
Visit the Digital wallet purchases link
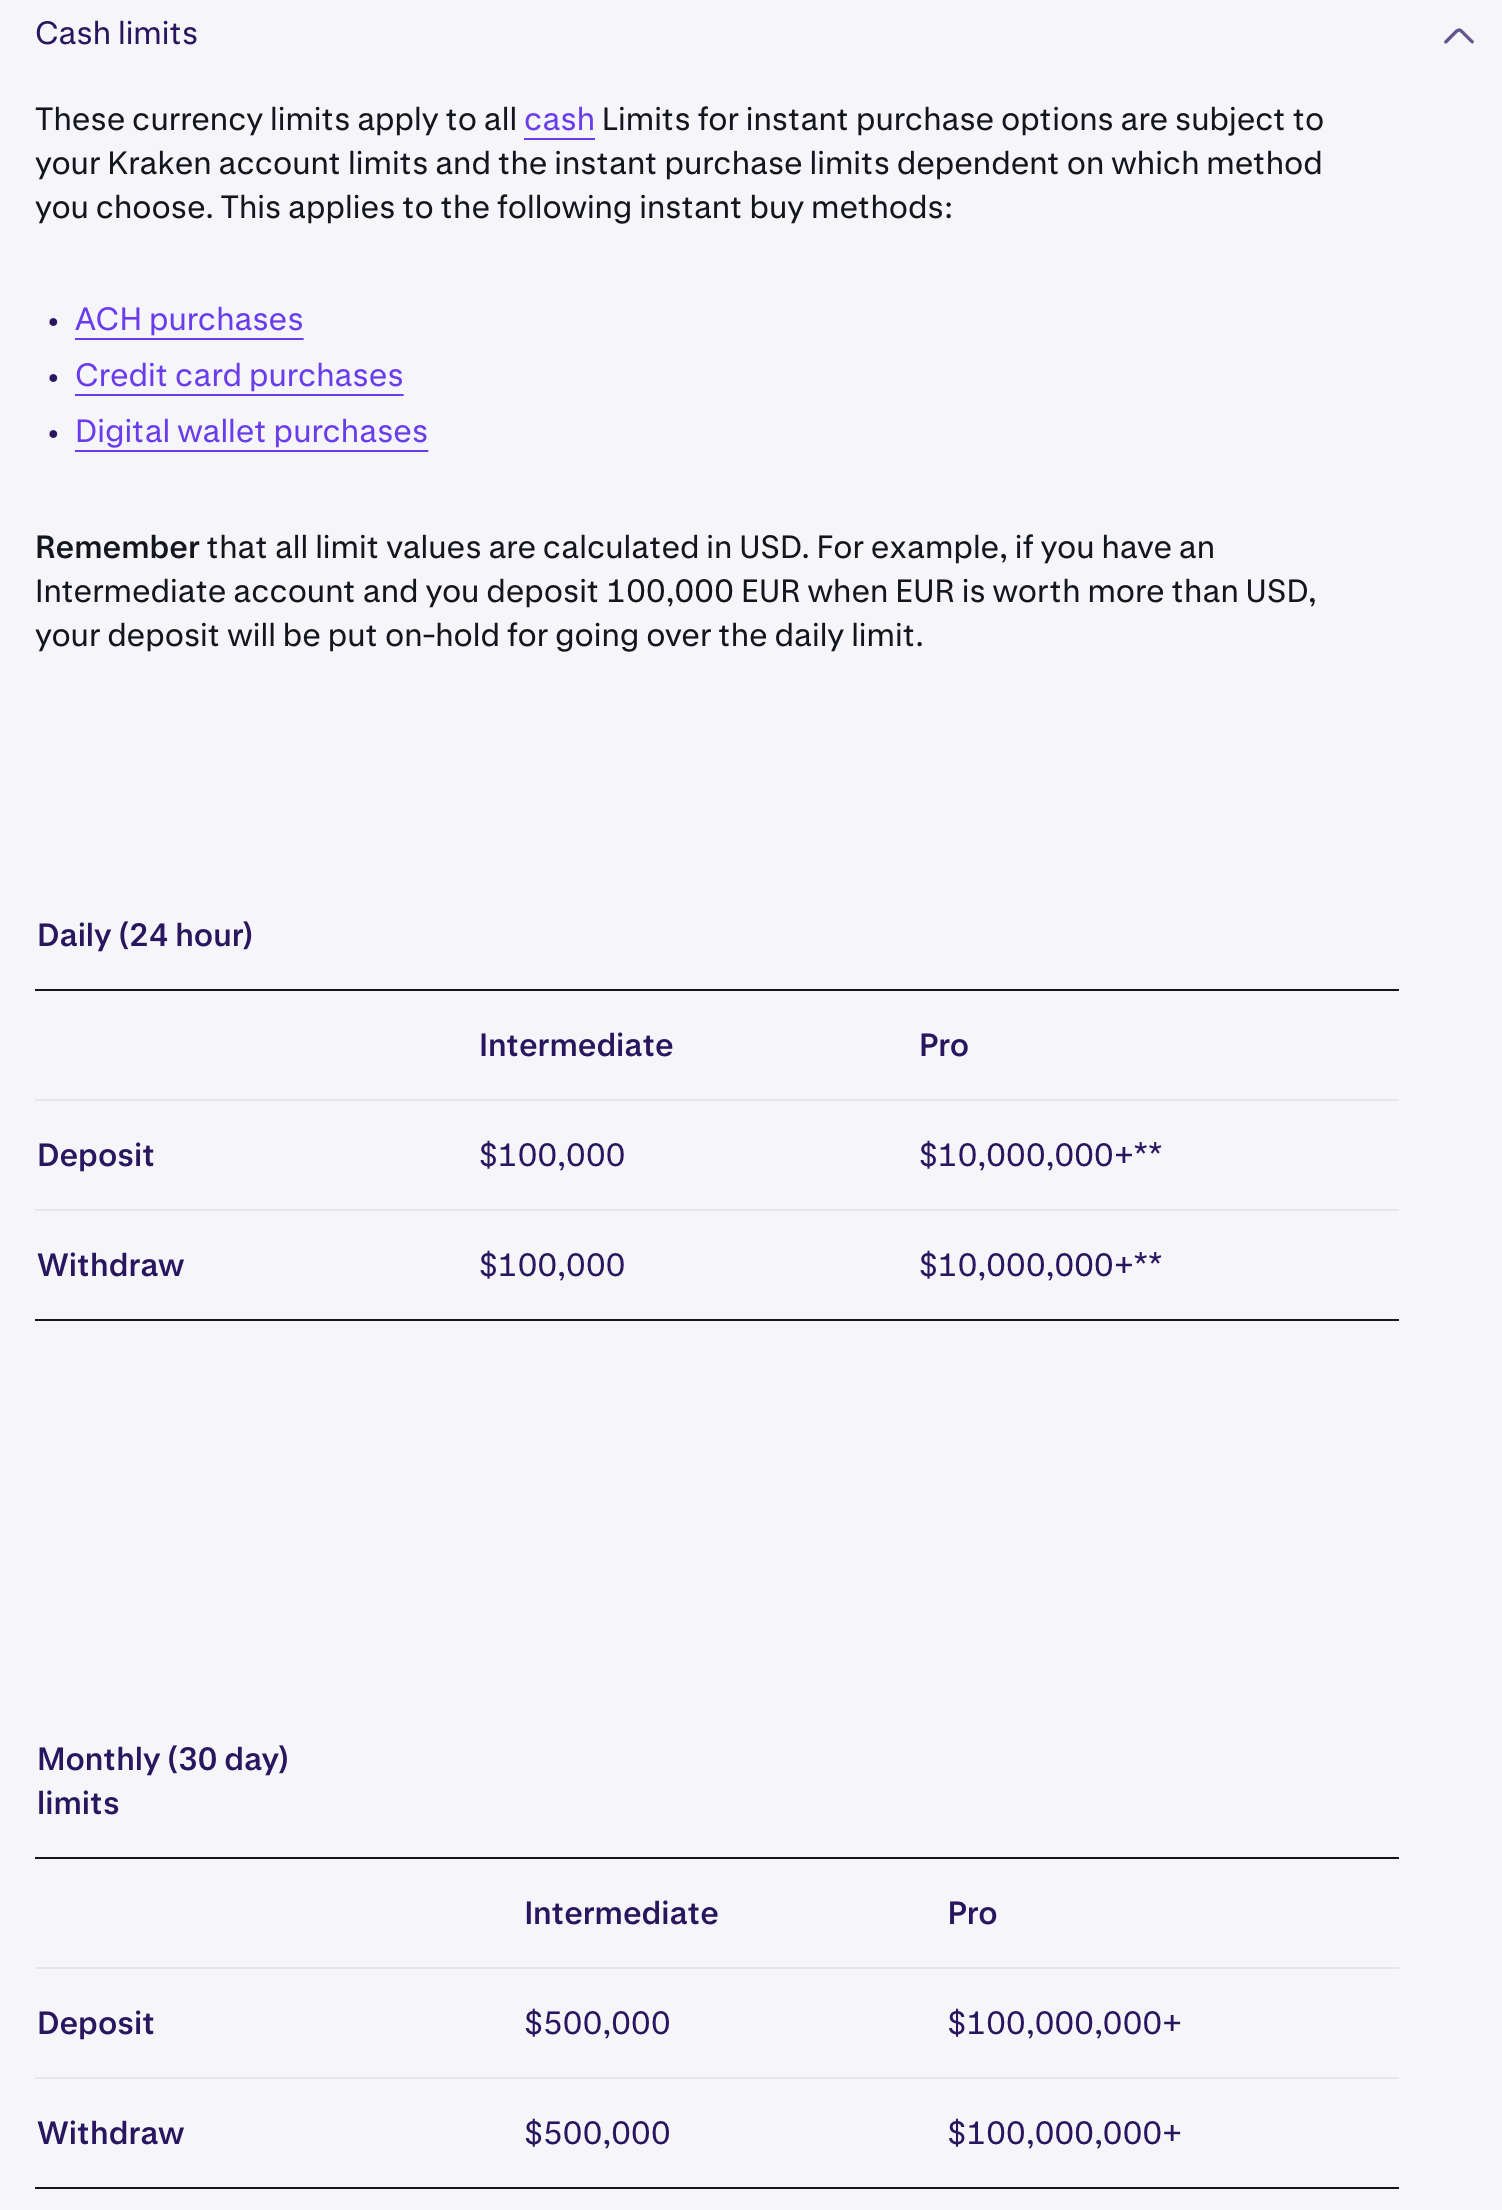[x=251, y=432]
